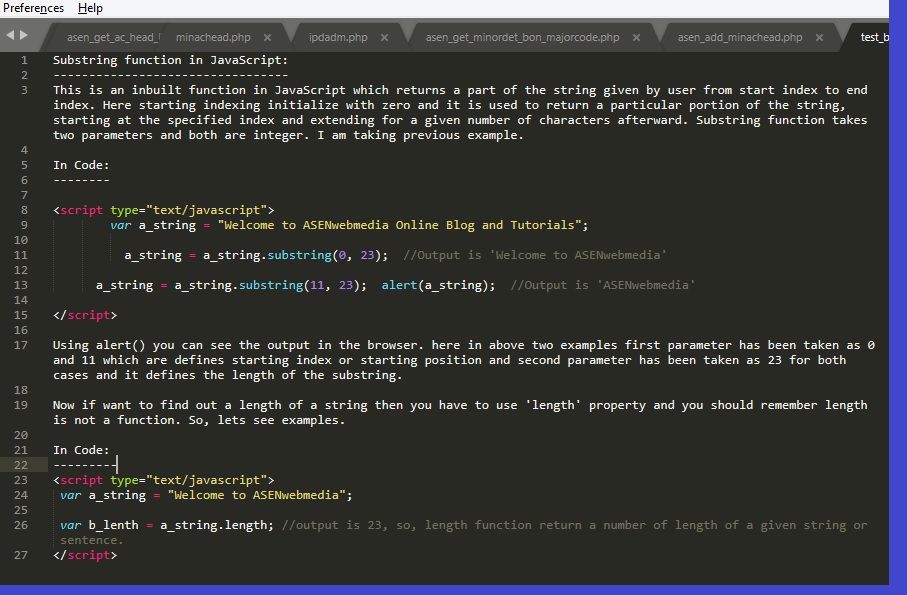Image resolution: width=907 pixels, height=595 pixels.
Task: Open the Preferences menu
Action: [x=34, y=8]
